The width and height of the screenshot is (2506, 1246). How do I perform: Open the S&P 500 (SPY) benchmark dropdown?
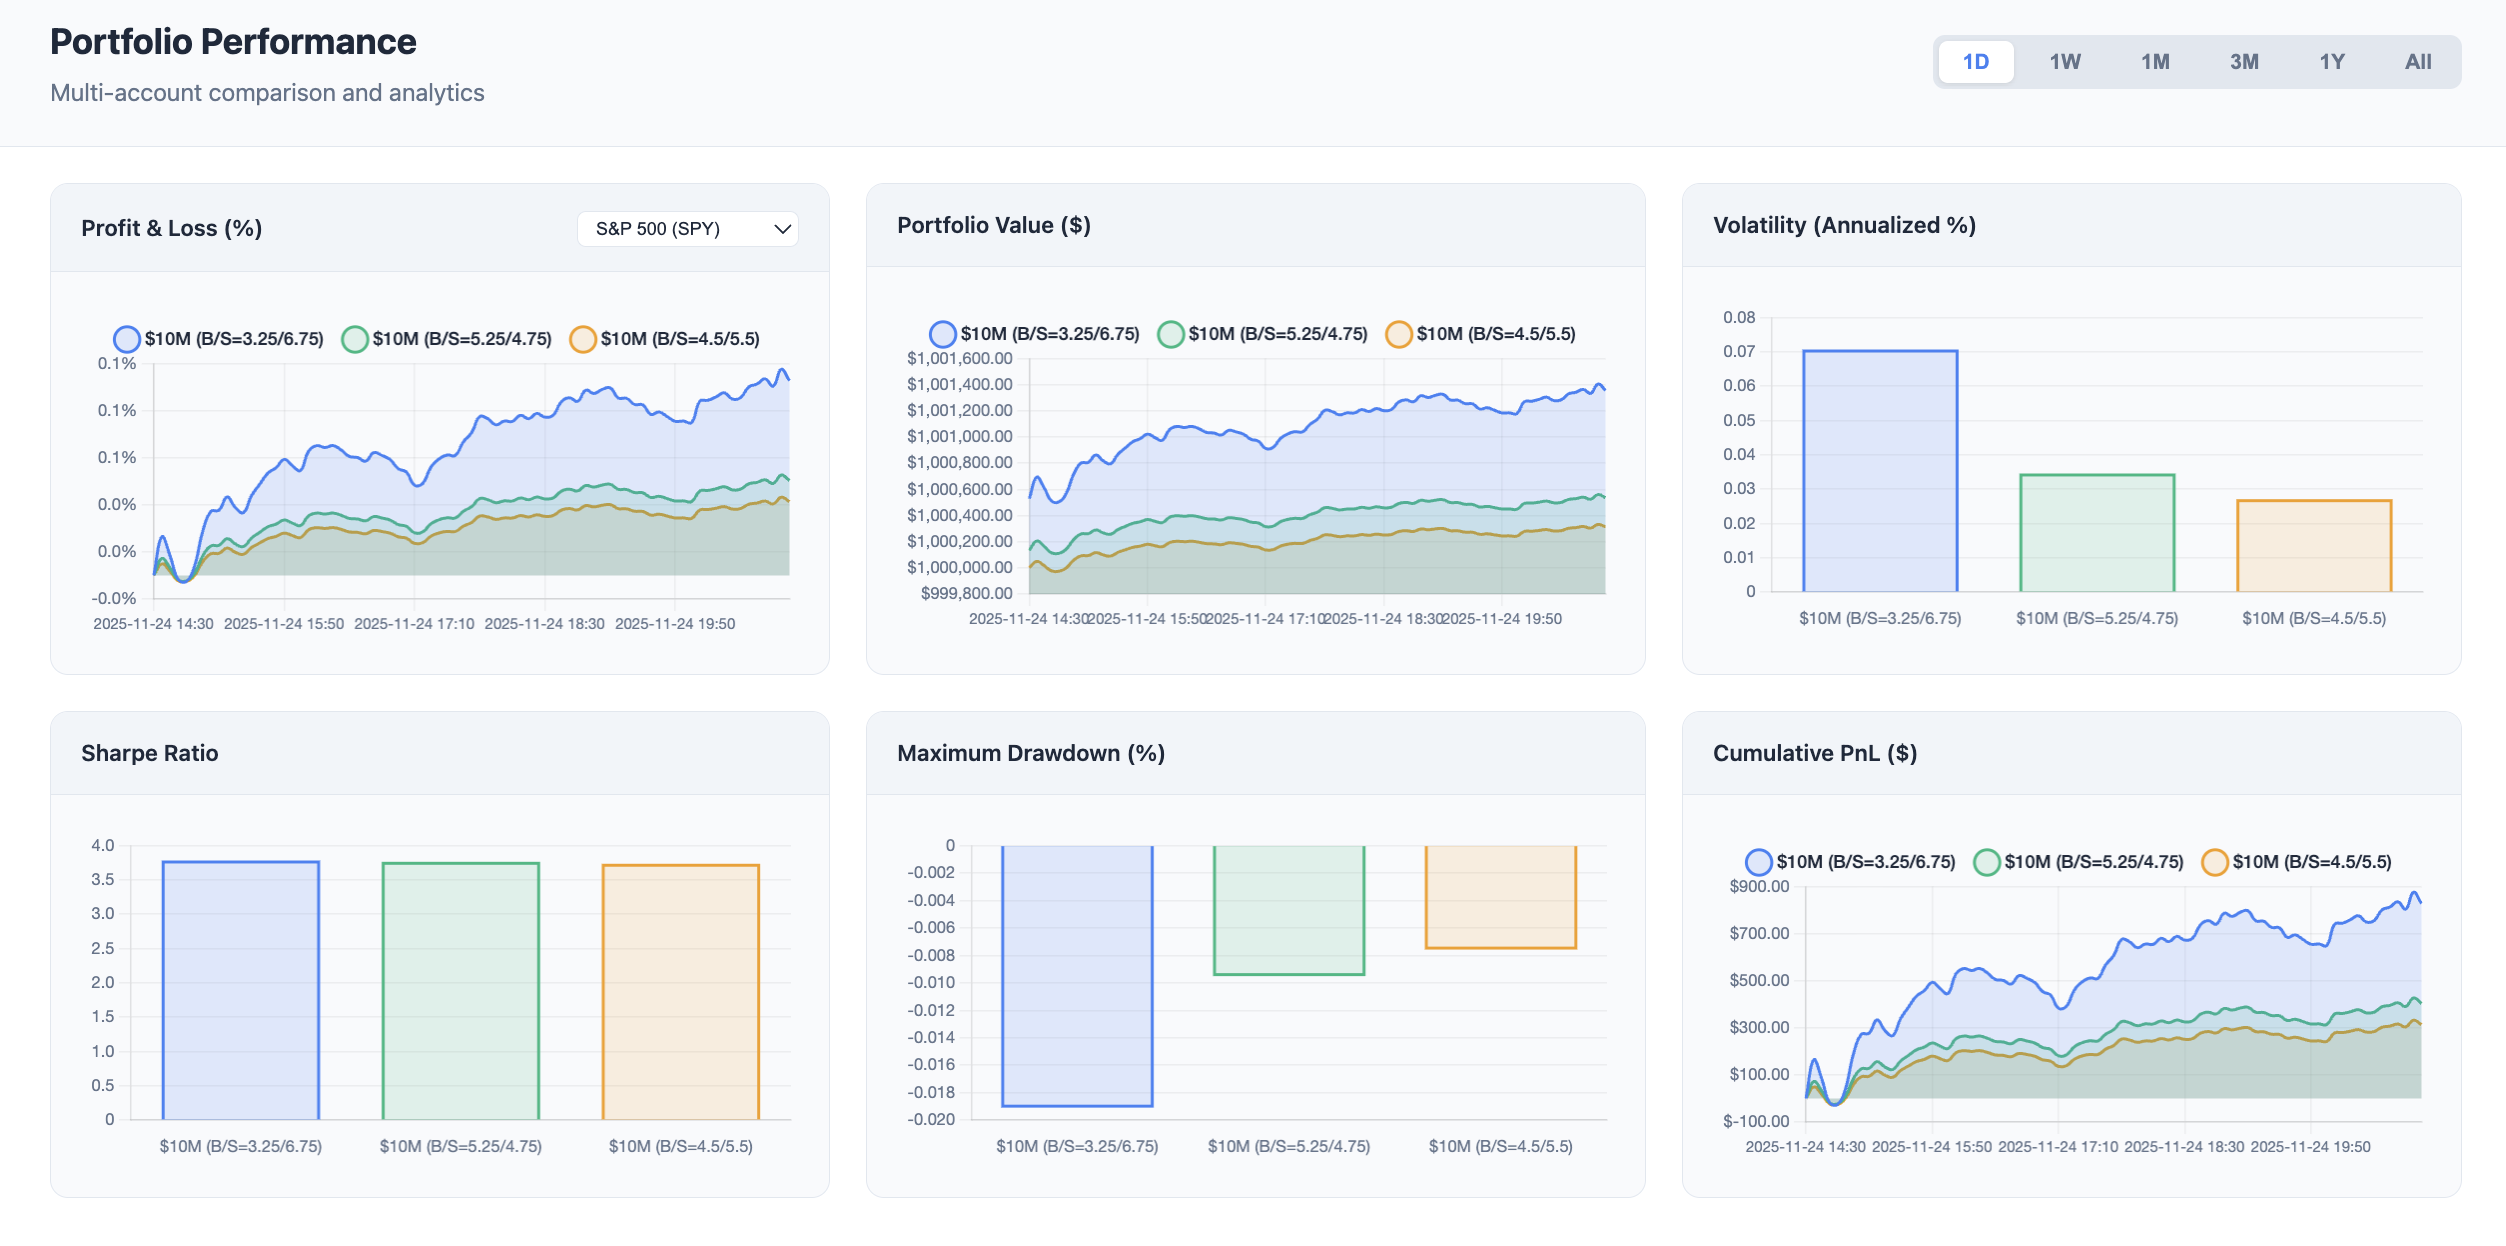pyautogui.click(x=686, y=229)
